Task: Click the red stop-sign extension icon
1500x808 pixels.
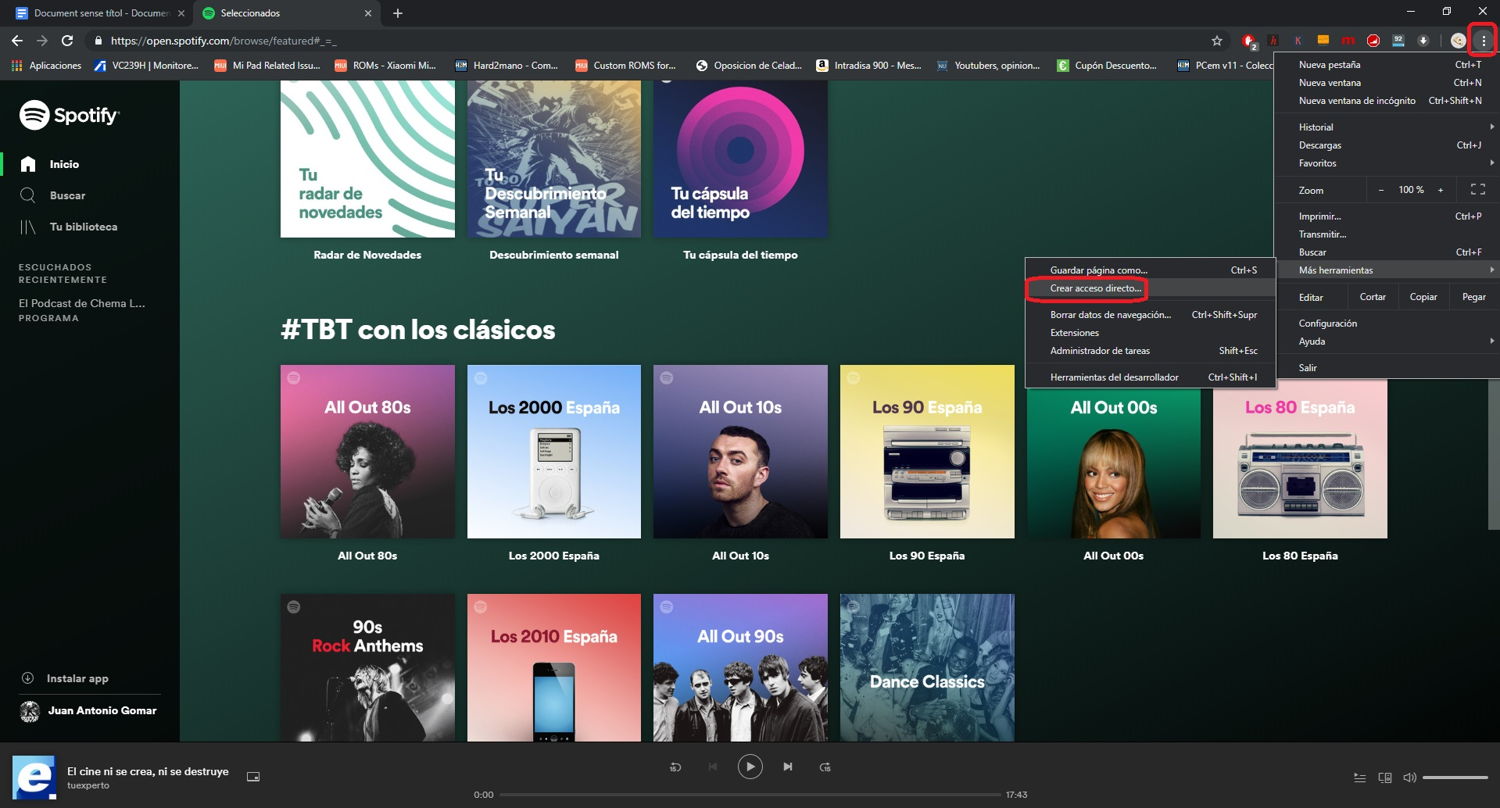Action: pos(1373,41)
